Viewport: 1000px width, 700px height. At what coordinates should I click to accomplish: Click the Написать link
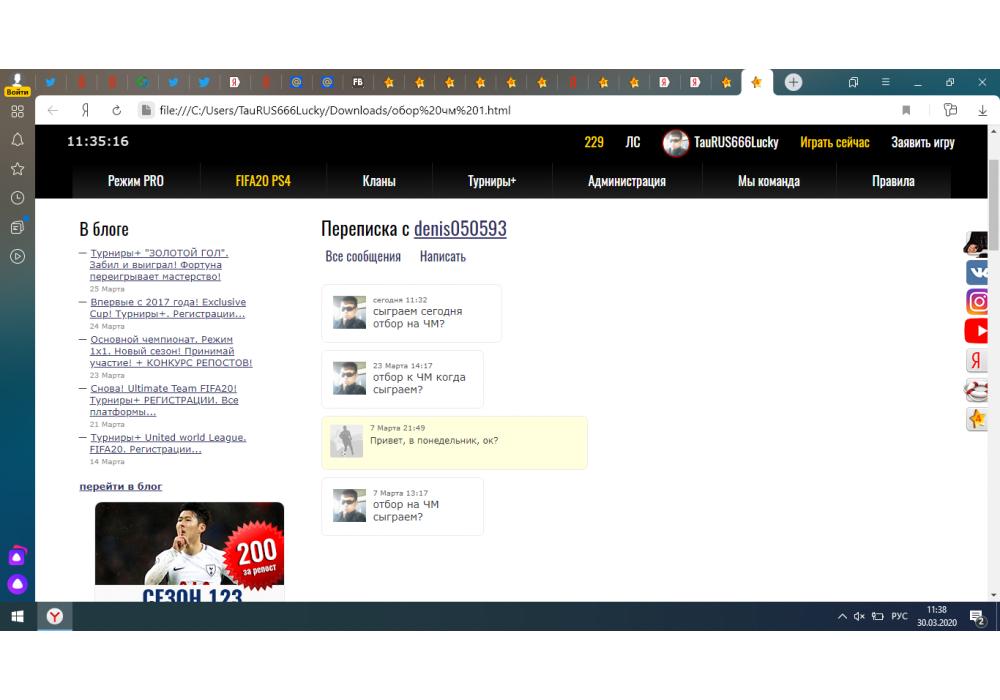442,257
